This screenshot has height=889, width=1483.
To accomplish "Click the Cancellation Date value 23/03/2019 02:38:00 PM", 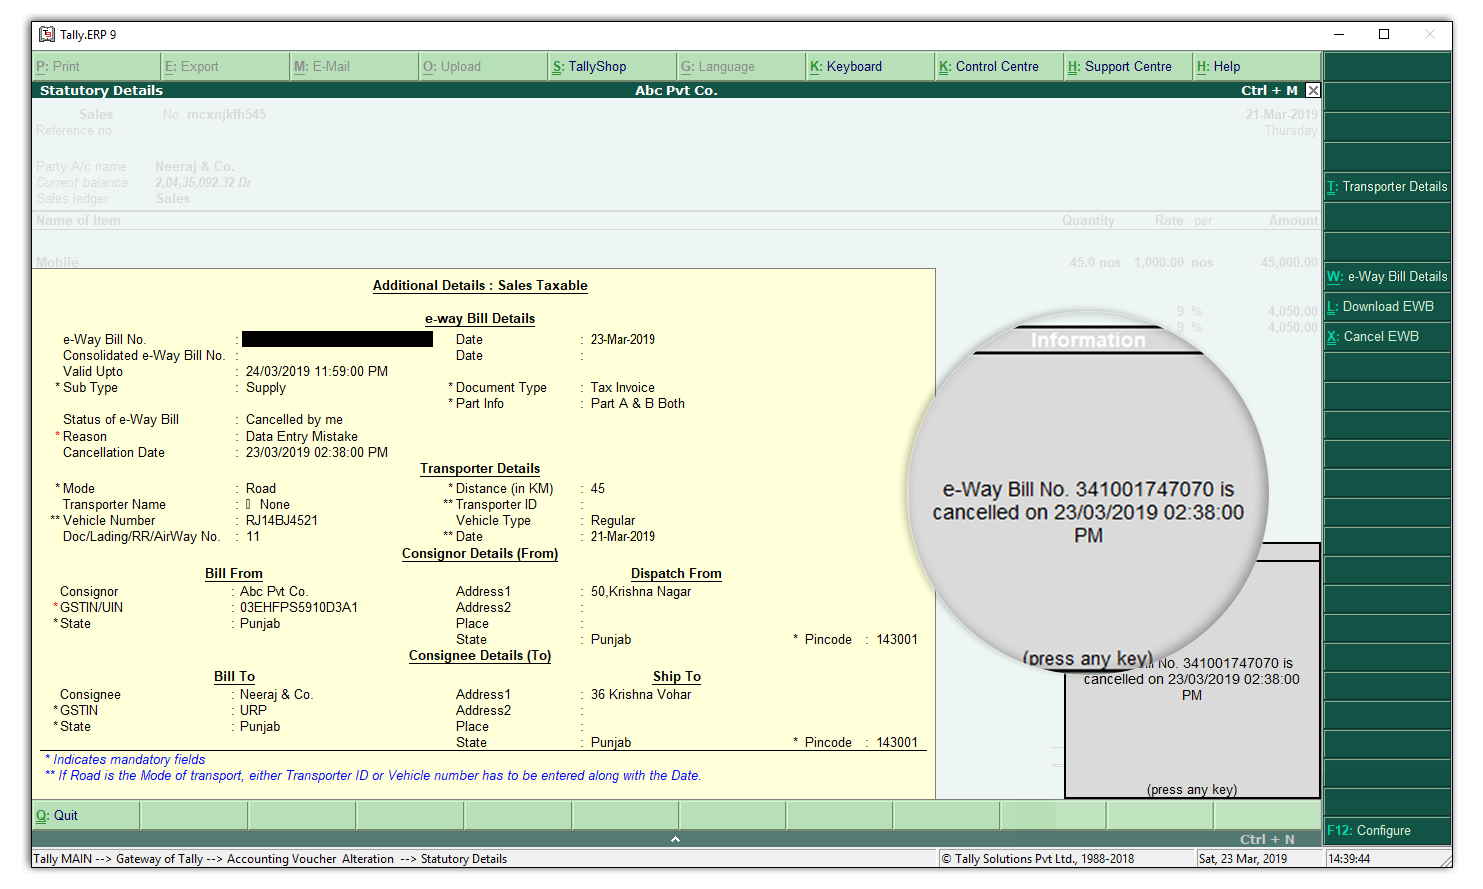I will [317, 452].
